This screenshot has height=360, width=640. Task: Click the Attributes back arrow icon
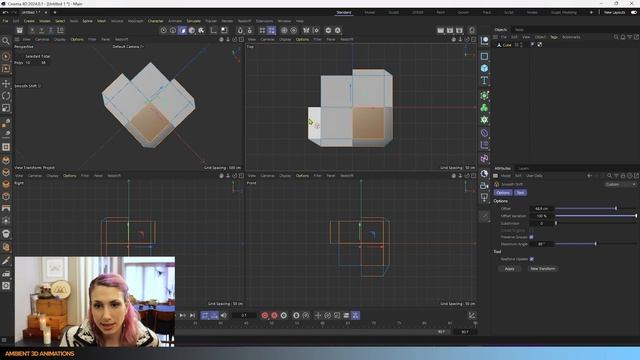click(589, 176)
